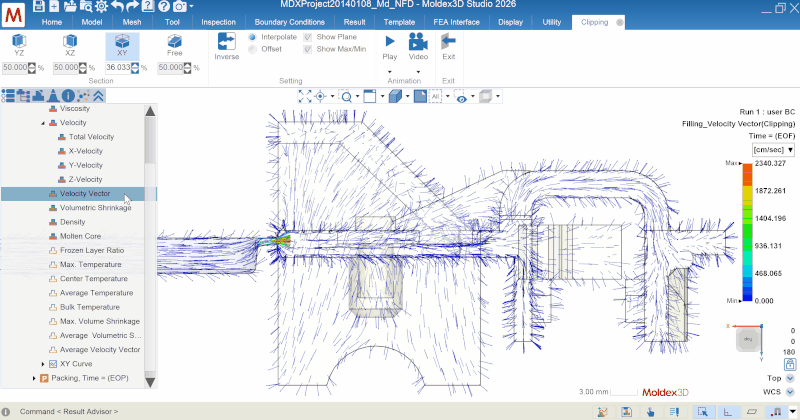This screenshot has width=800, height=420.
Task: Click the Inverse clipping direction icon
Action: click(x=227, y=46)
